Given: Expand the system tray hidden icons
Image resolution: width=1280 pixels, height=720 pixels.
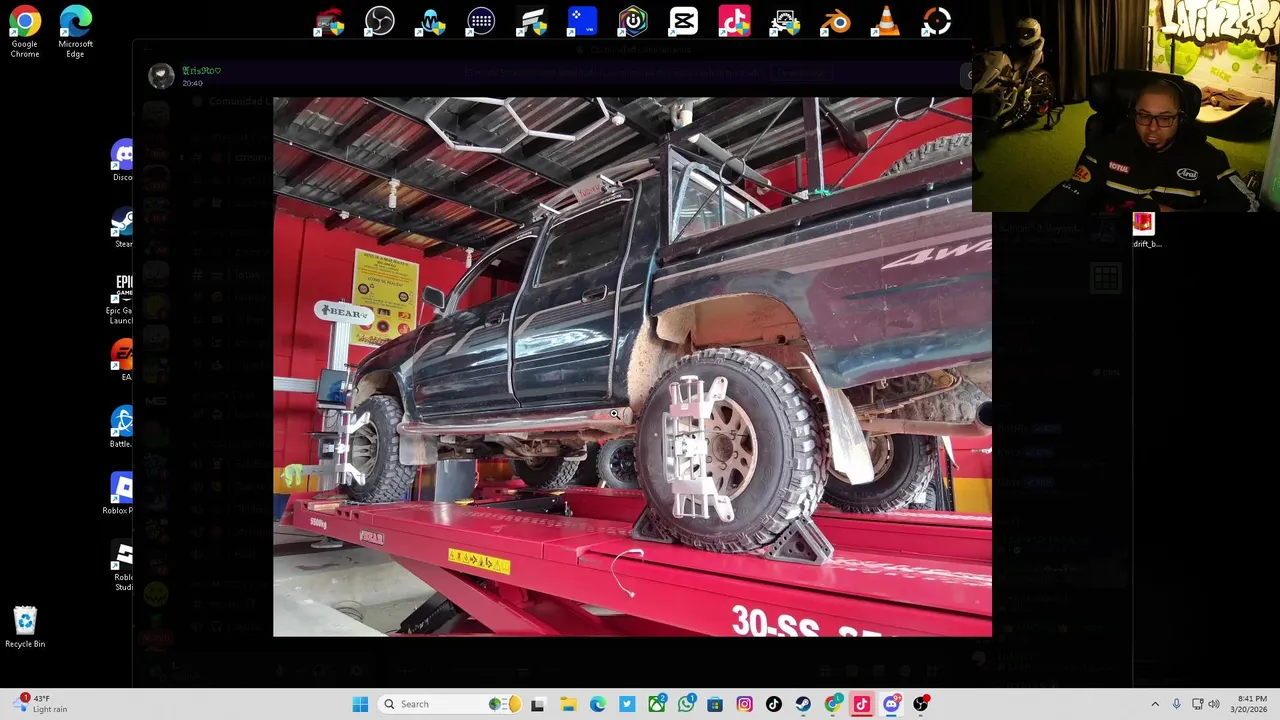Looking at the screenshot, I should point(1155,704).
